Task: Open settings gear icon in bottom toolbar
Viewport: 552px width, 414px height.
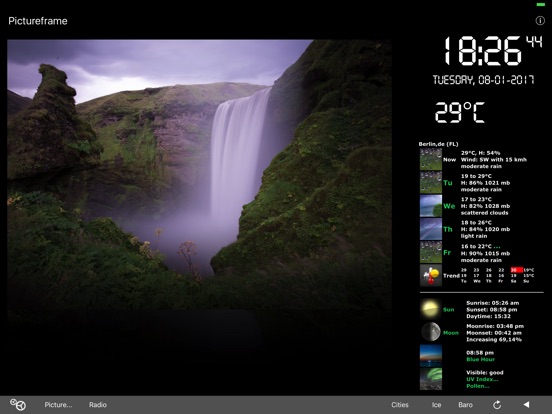Action: click(x=18, y=404)
